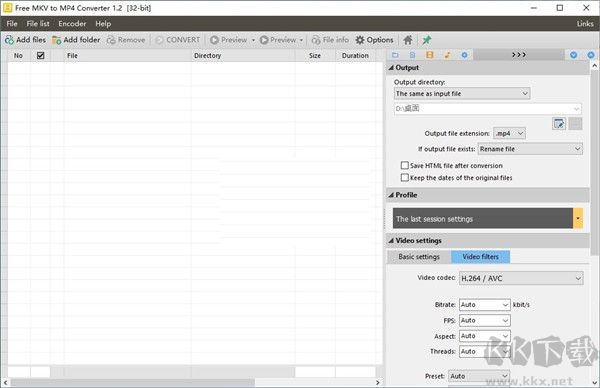Viewport: 600px width, 388px height.
Task: Click the Links button in the menu bar
Action: (x=585, y=24)
